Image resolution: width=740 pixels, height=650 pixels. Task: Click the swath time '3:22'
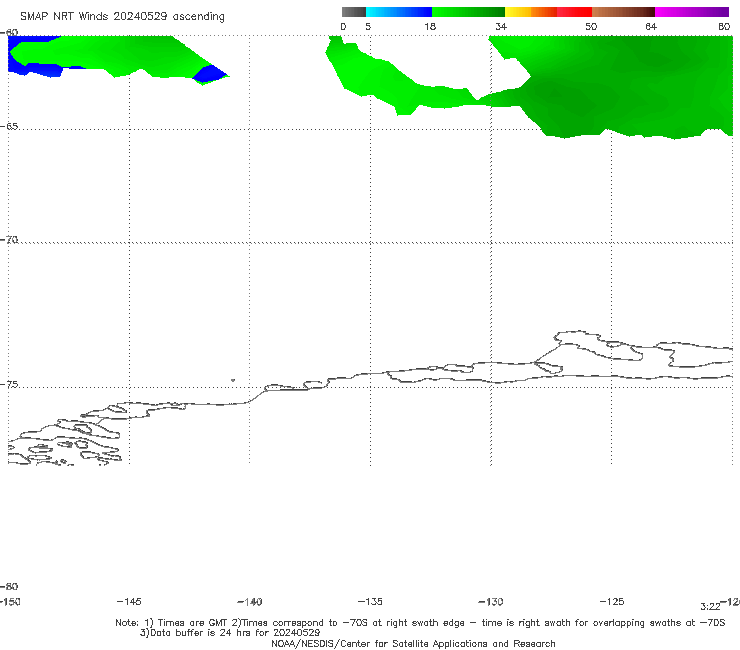click(x=710, y=607)
